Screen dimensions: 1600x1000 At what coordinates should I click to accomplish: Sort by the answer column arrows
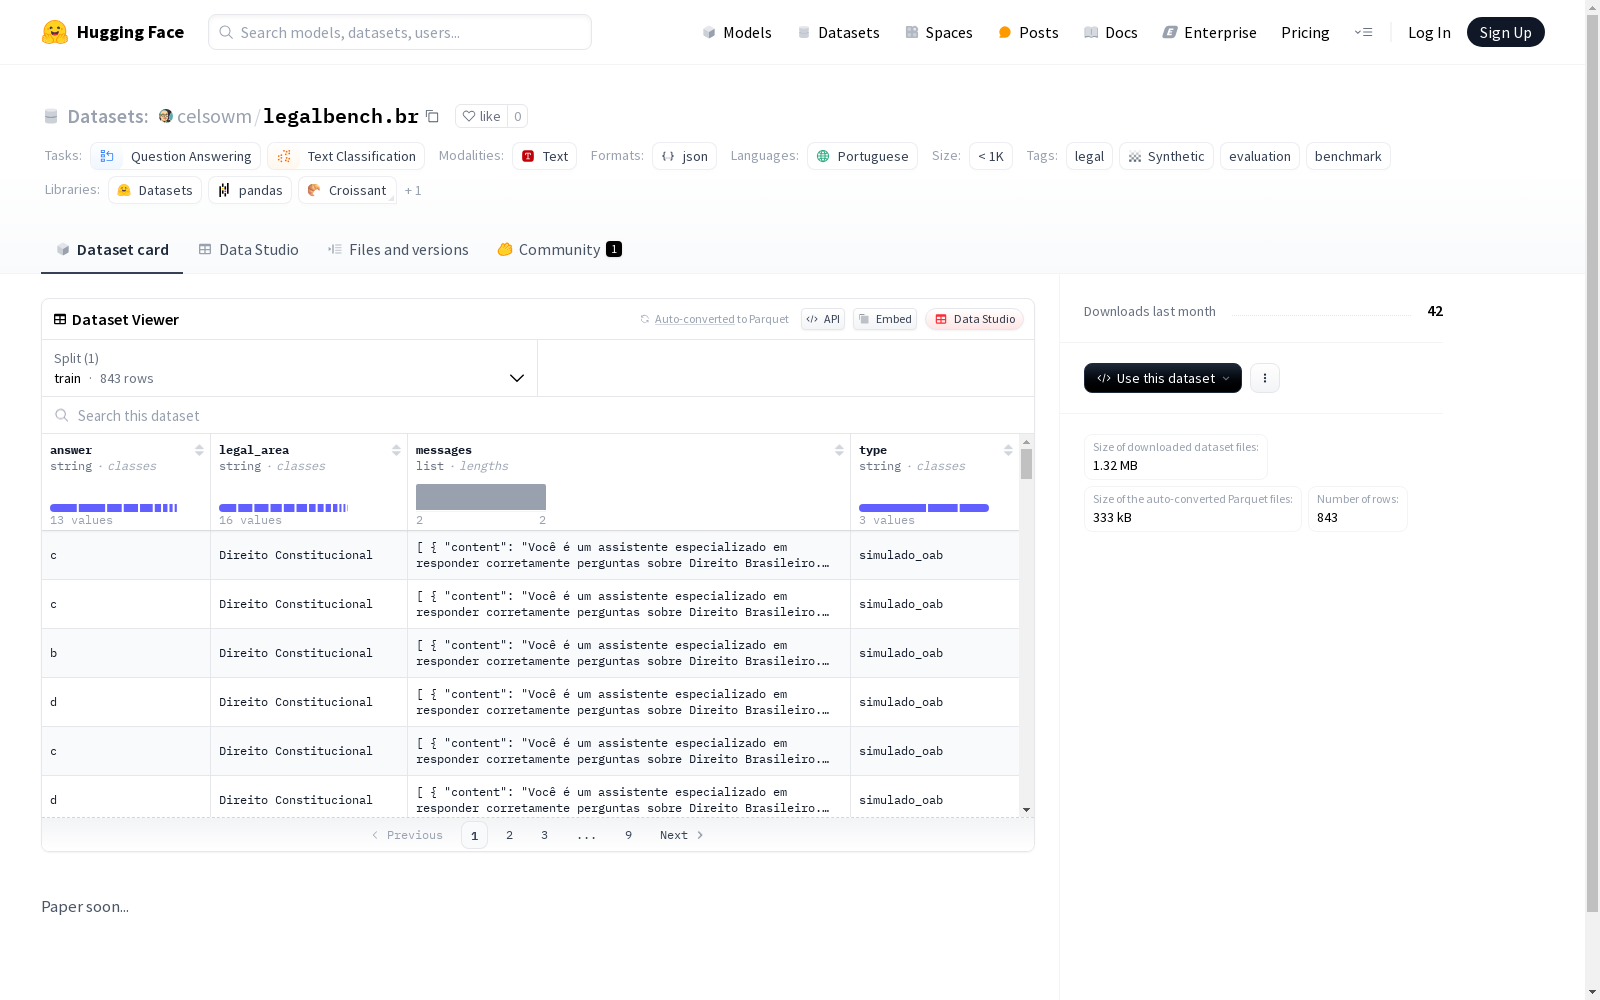click(x=199, y=450)
